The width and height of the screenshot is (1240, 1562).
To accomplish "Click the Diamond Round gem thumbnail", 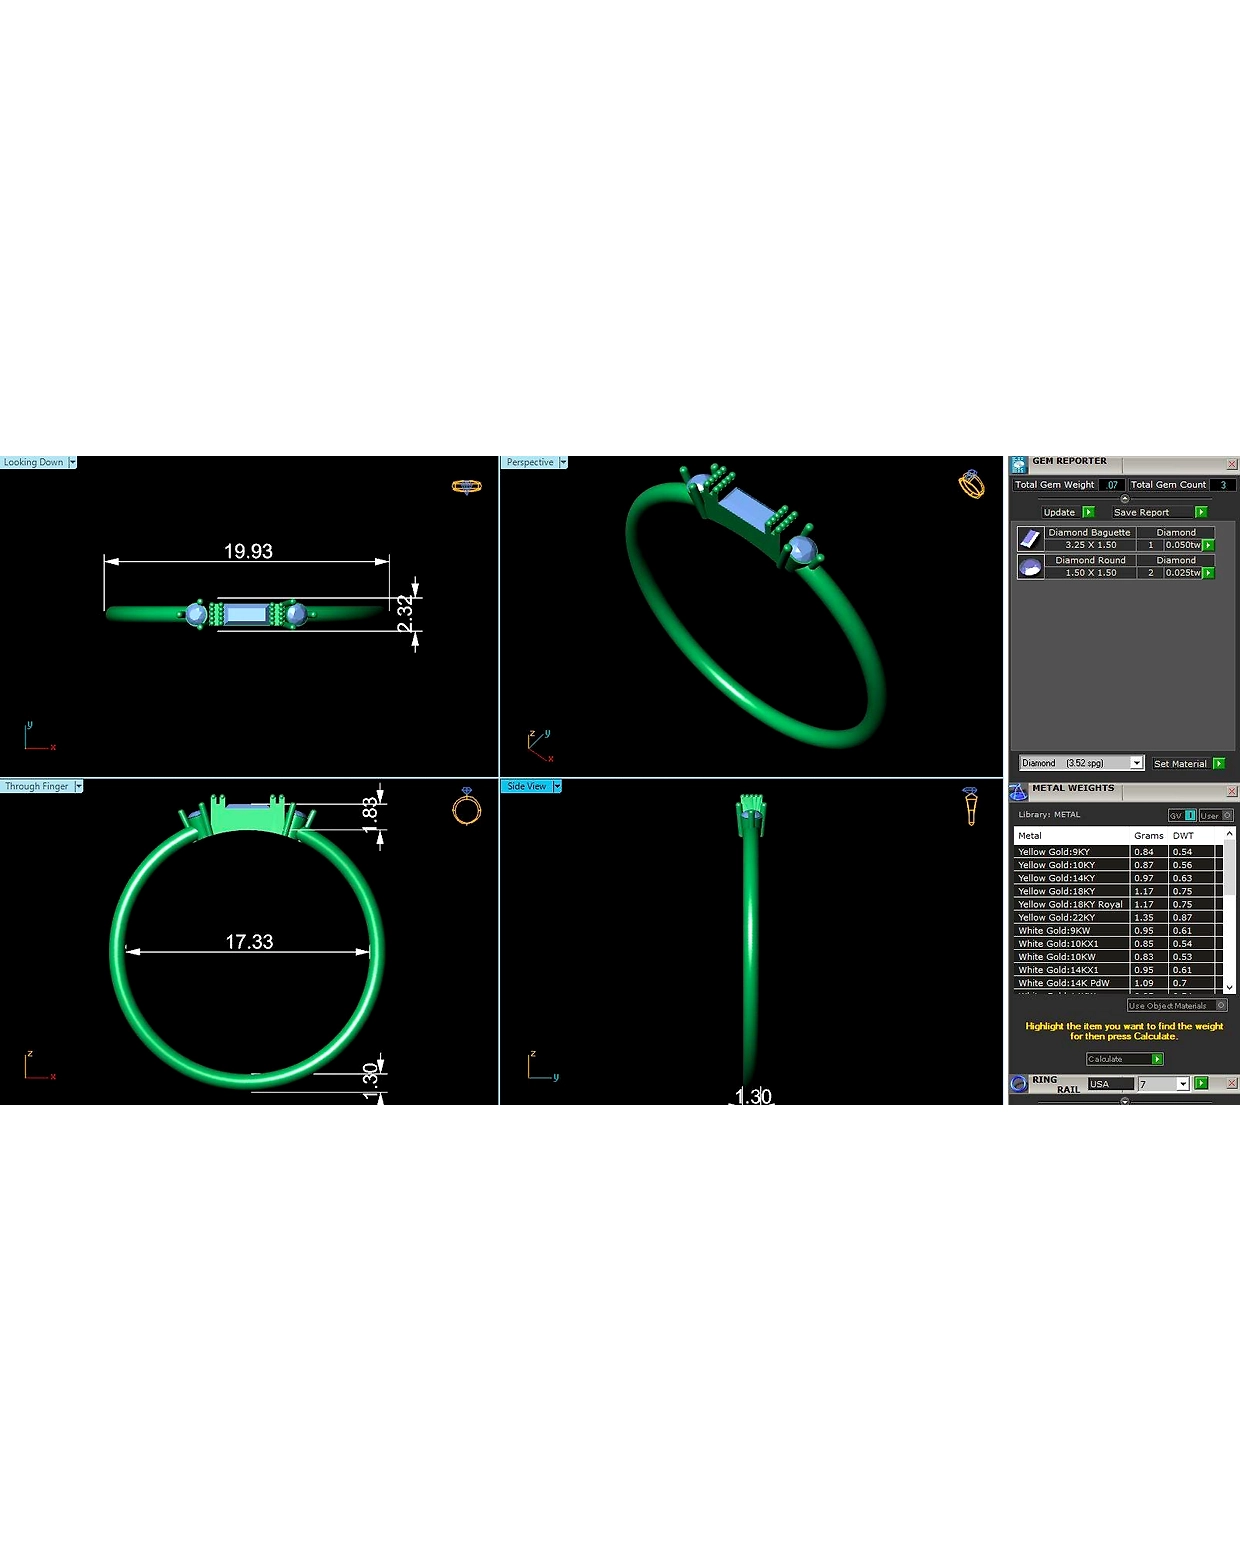I will coord(1030,567).
